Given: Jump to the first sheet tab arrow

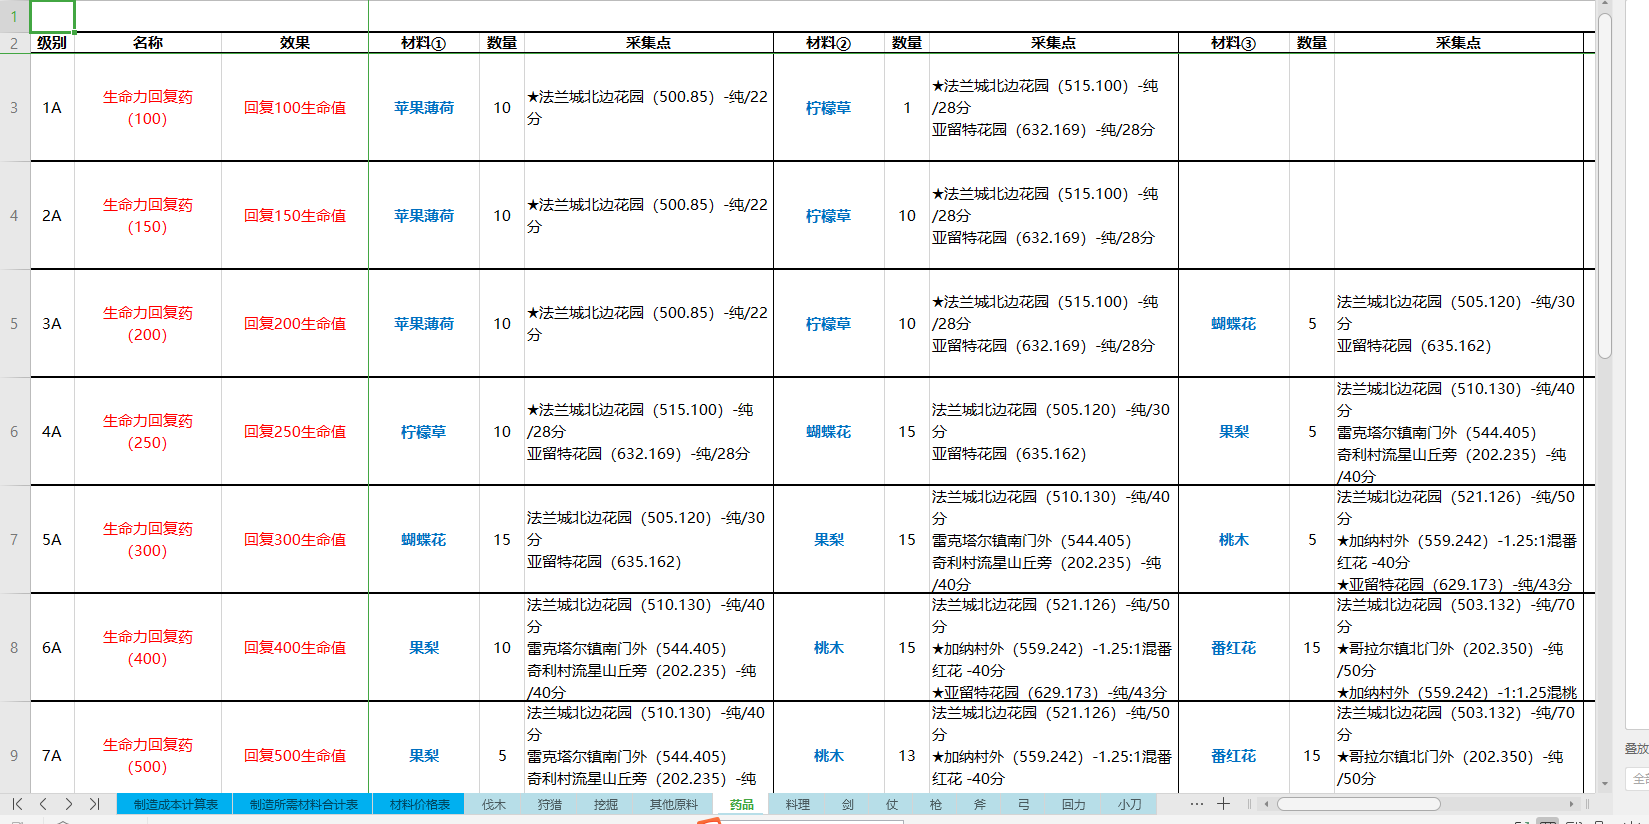Looking at the screenshot, I should tap(17, 804).
